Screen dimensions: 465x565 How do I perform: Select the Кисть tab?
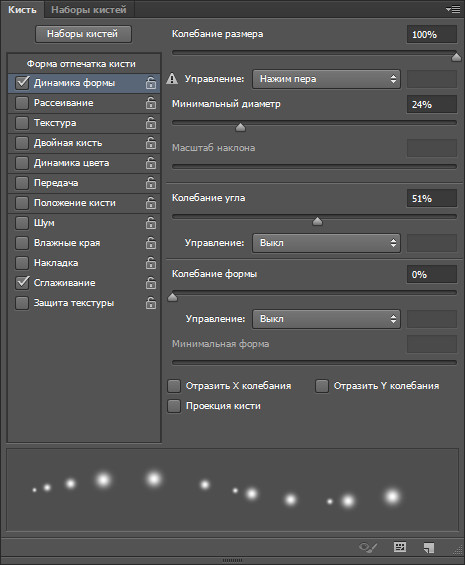point(22,10)
